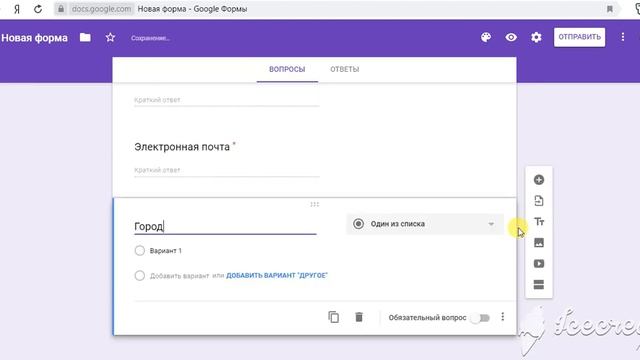The width and height of the screenshot is (640, 360).
Task: Click the docs.google.com address bar URL
Action: (101, 9)
